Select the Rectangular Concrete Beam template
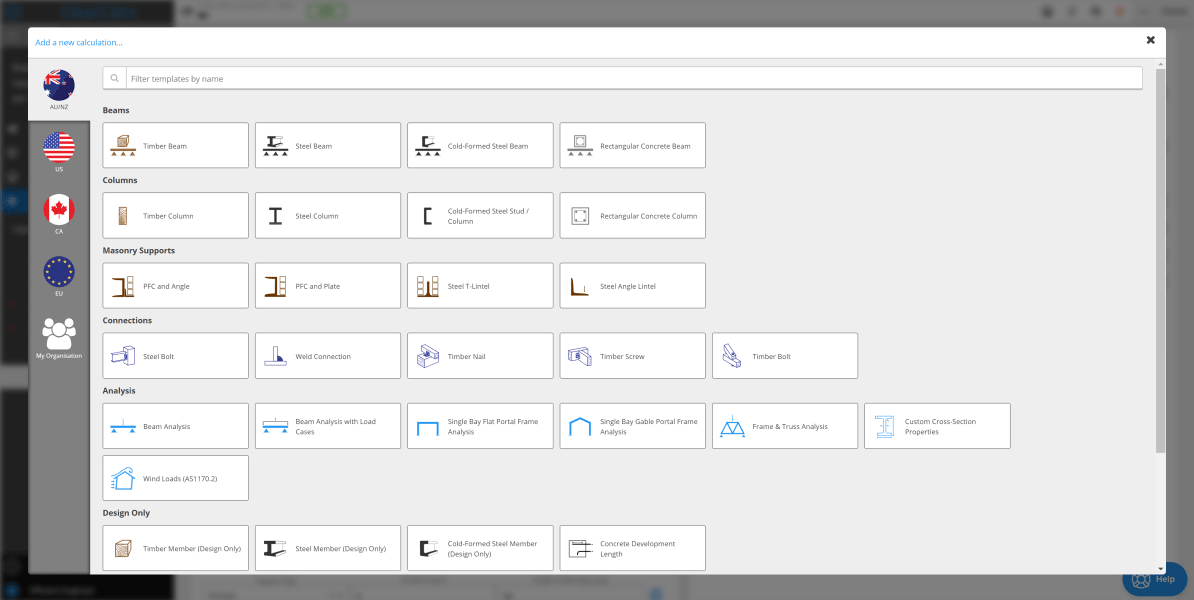This screenshot has height=600, width=1194. [632, 145]
